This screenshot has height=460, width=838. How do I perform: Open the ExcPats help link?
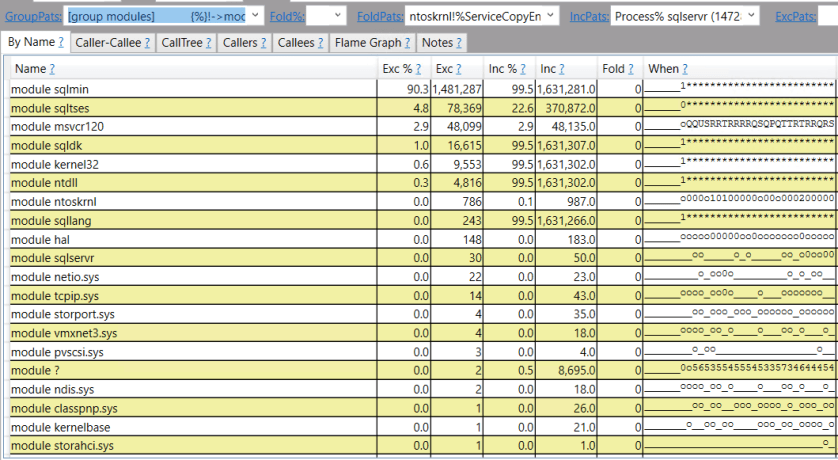coord(795,17)
